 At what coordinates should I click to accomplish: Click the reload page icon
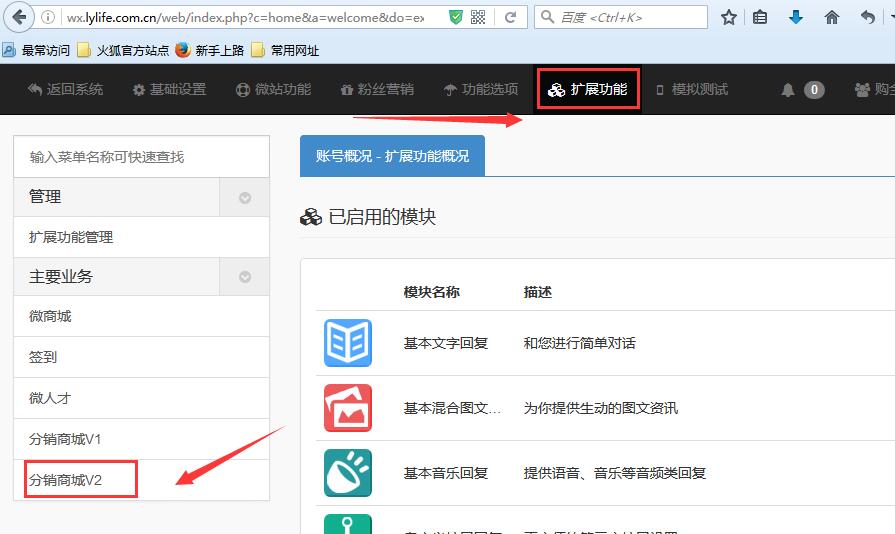coord(510,17)
